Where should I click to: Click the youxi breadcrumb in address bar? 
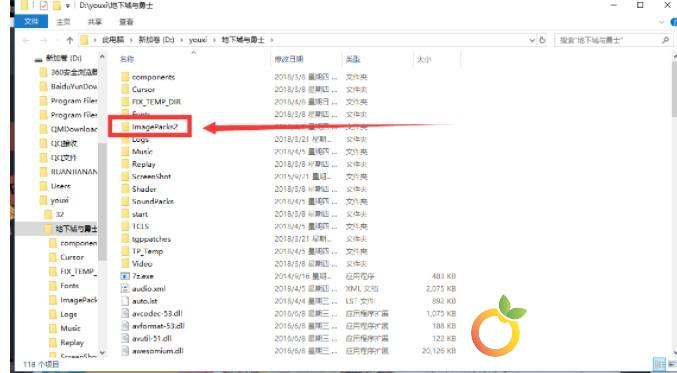coord(198,40)
